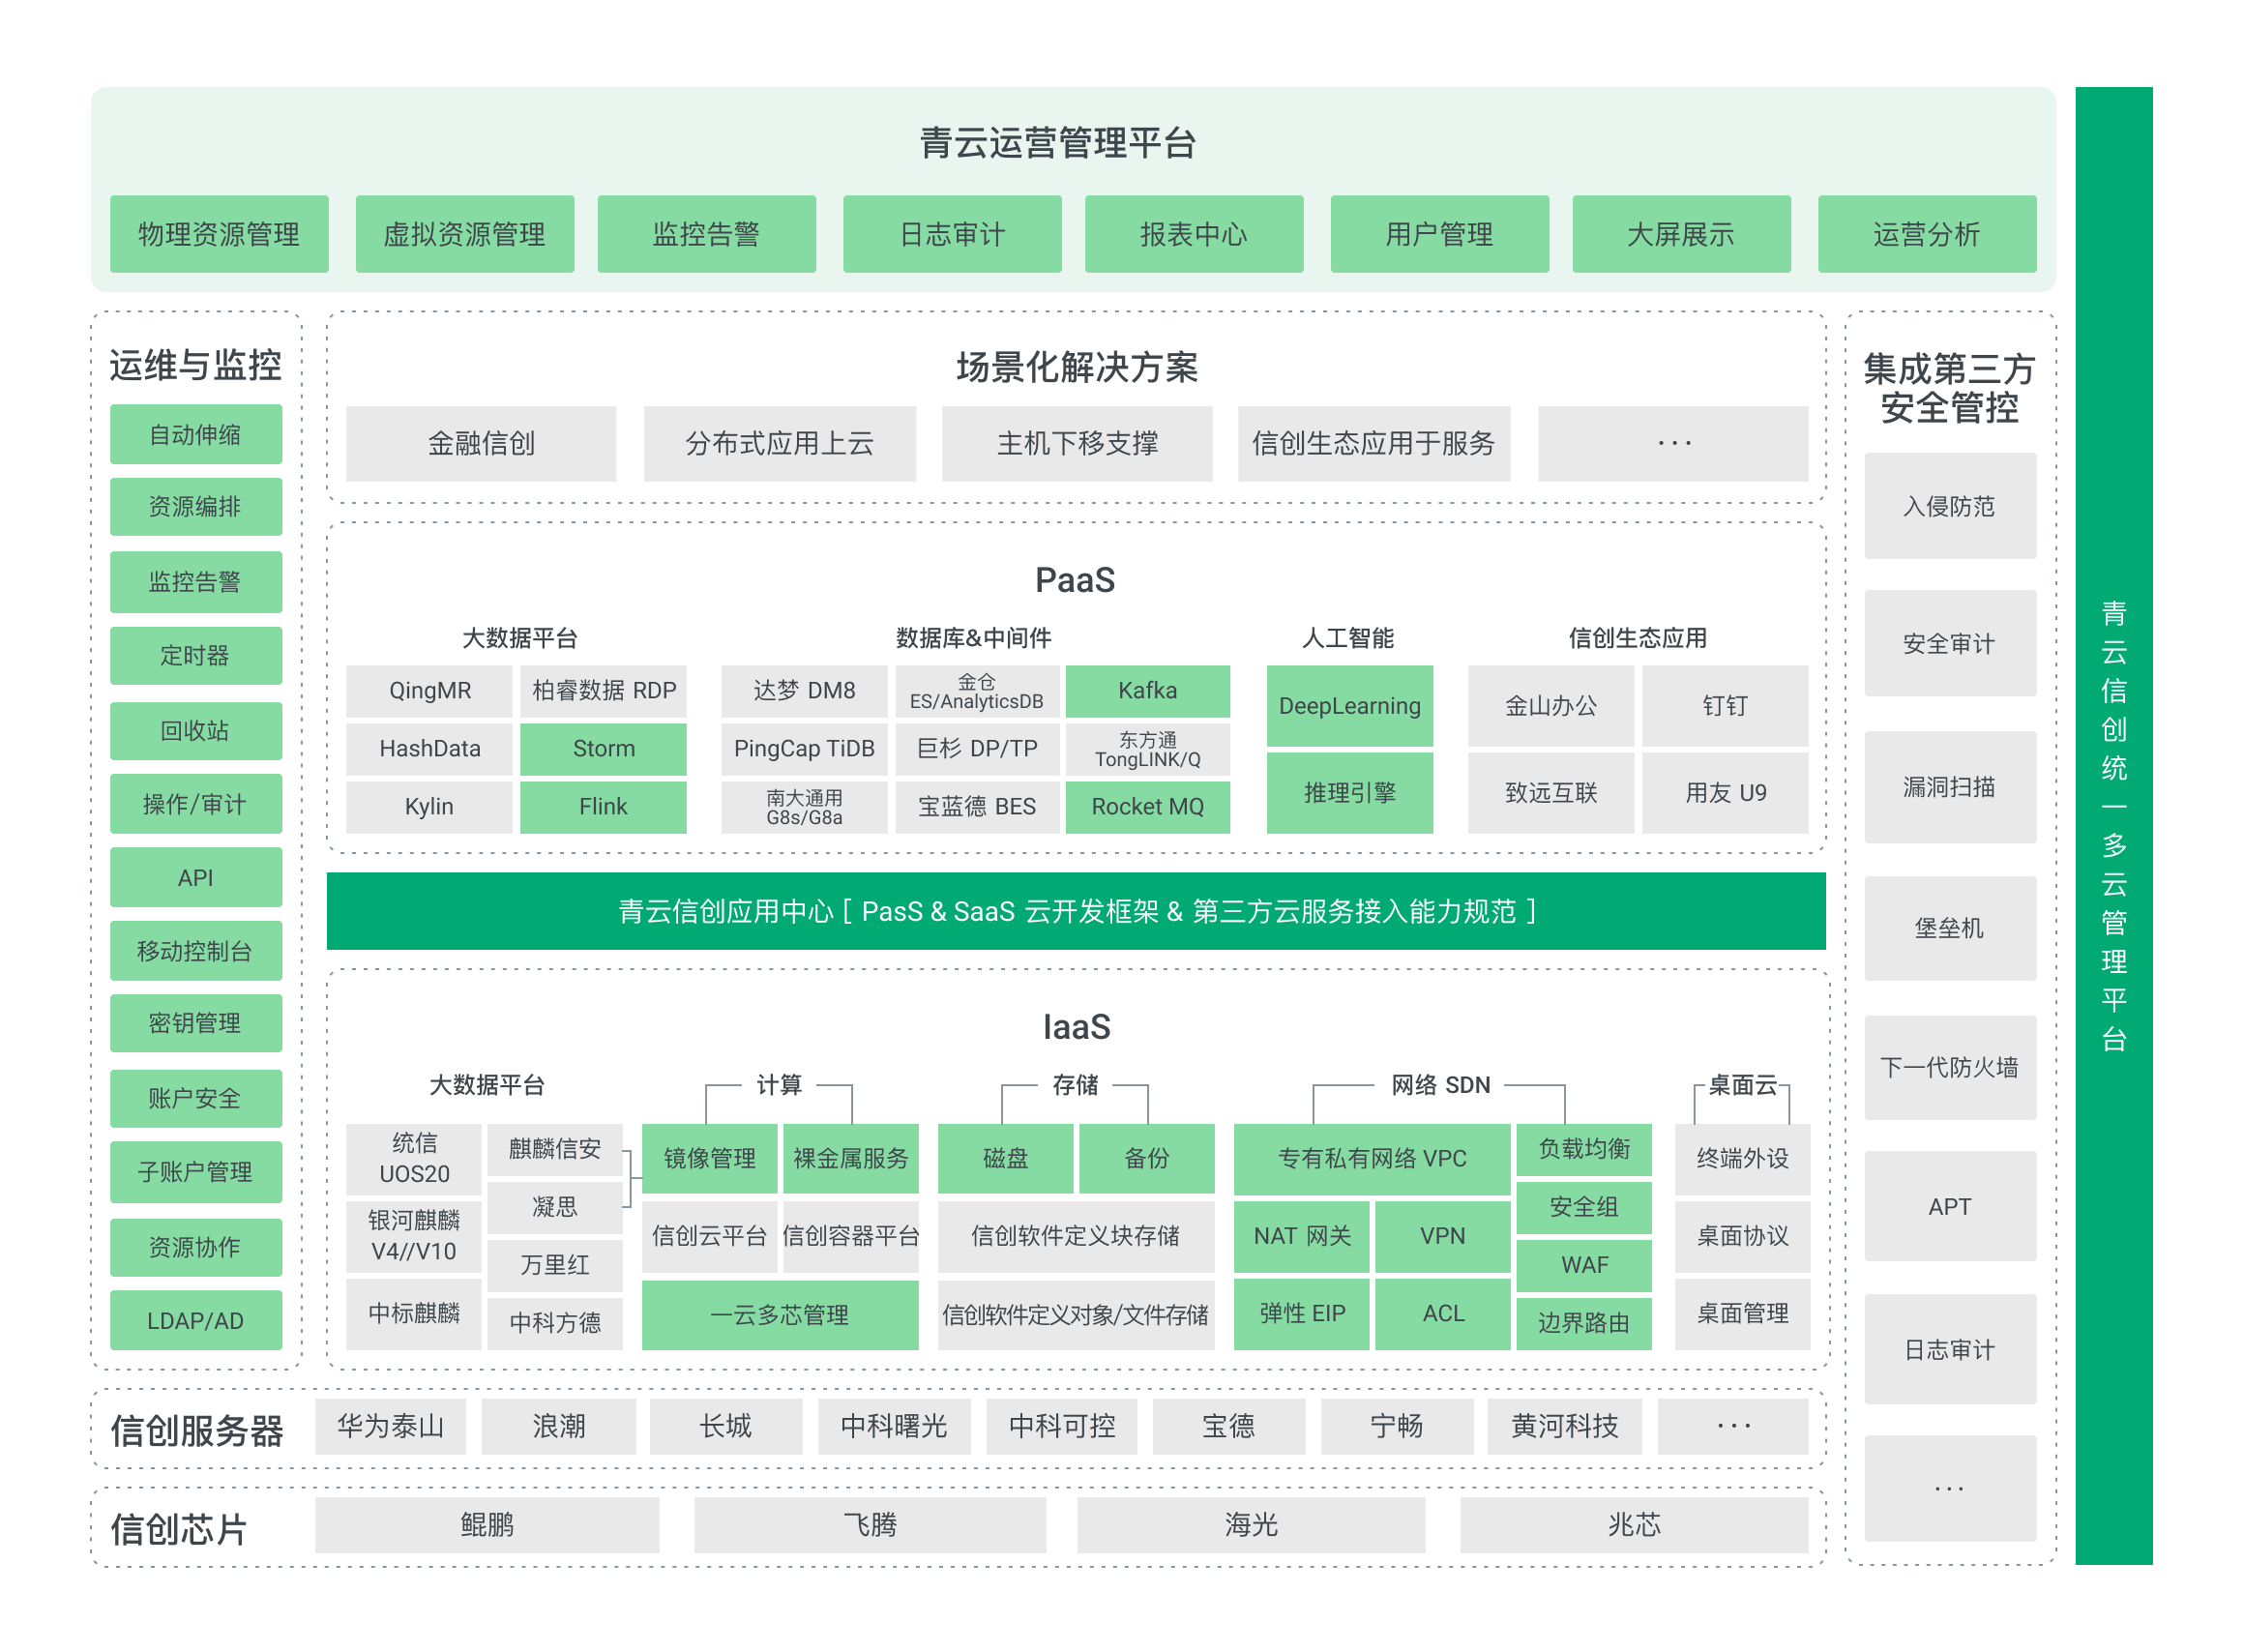
Task: Click the WAF box
Action: pyautogui.click(x=1584, y=1264)
